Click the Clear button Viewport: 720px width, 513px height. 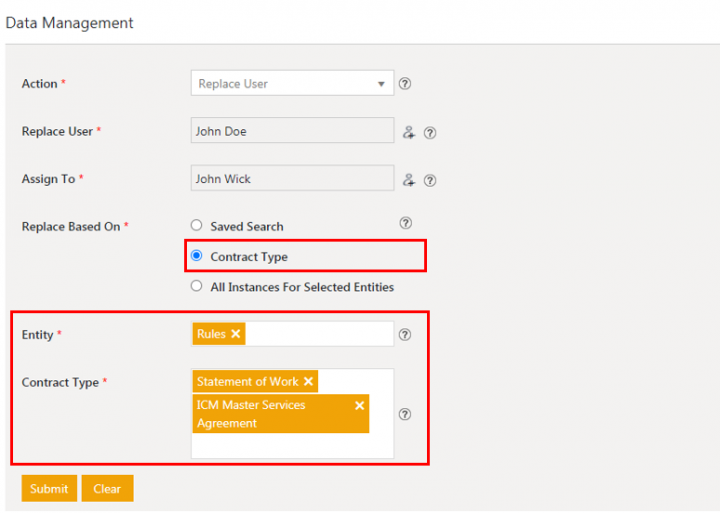[107, 489]
